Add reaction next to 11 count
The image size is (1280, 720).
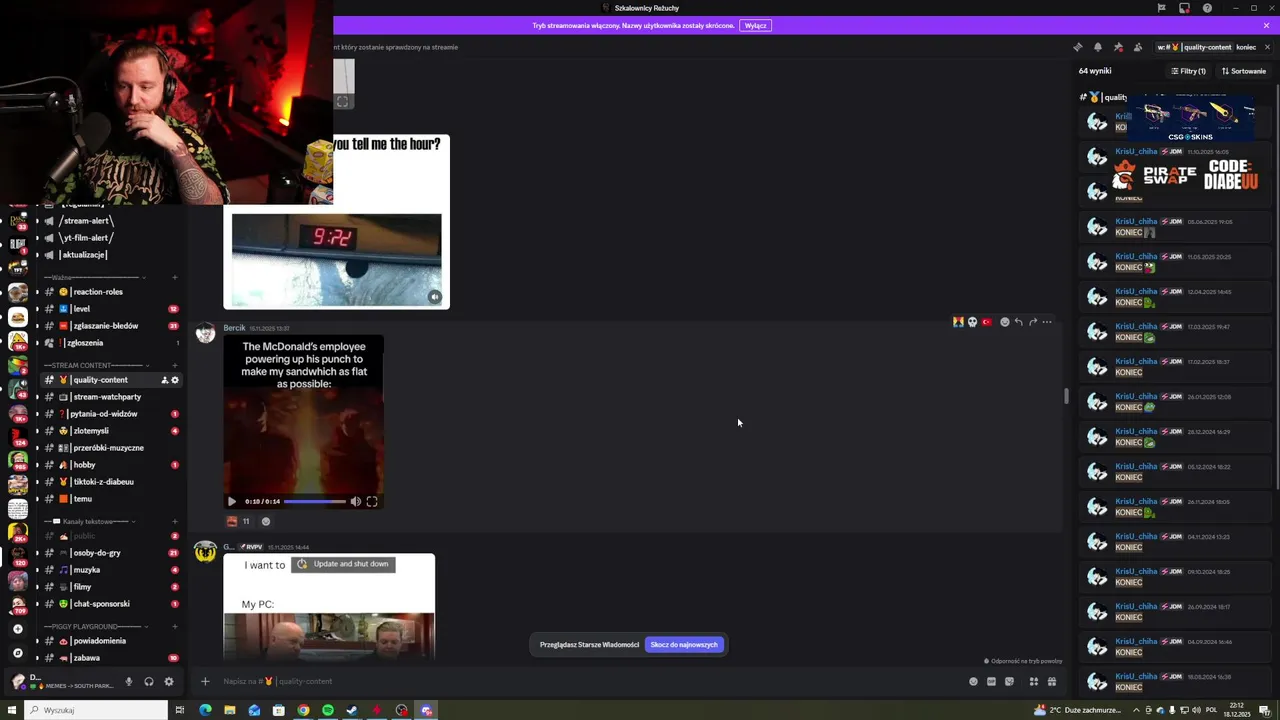266,521
